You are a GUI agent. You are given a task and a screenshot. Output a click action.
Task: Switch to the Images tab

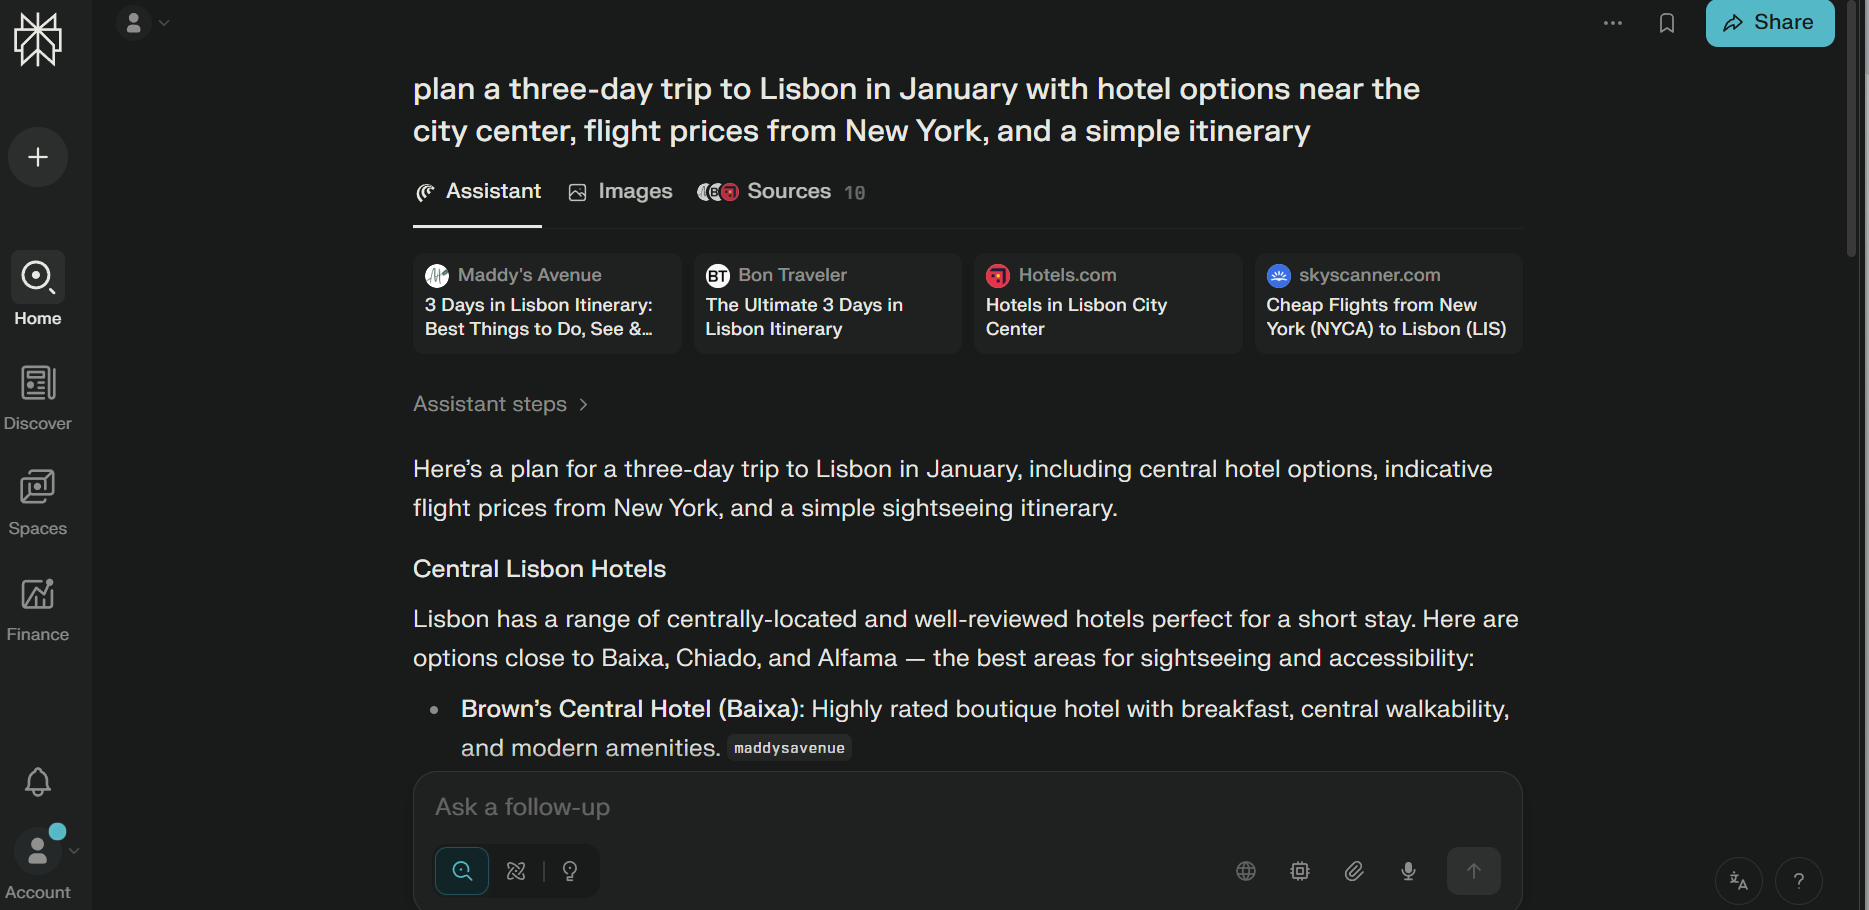[620, 192]
